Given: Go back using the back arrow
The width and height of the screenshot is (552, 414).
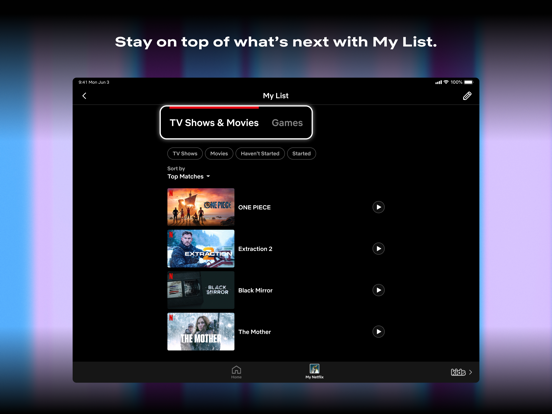Looking at the screenshot, I should pyautogui.click(x=84, y=96).
